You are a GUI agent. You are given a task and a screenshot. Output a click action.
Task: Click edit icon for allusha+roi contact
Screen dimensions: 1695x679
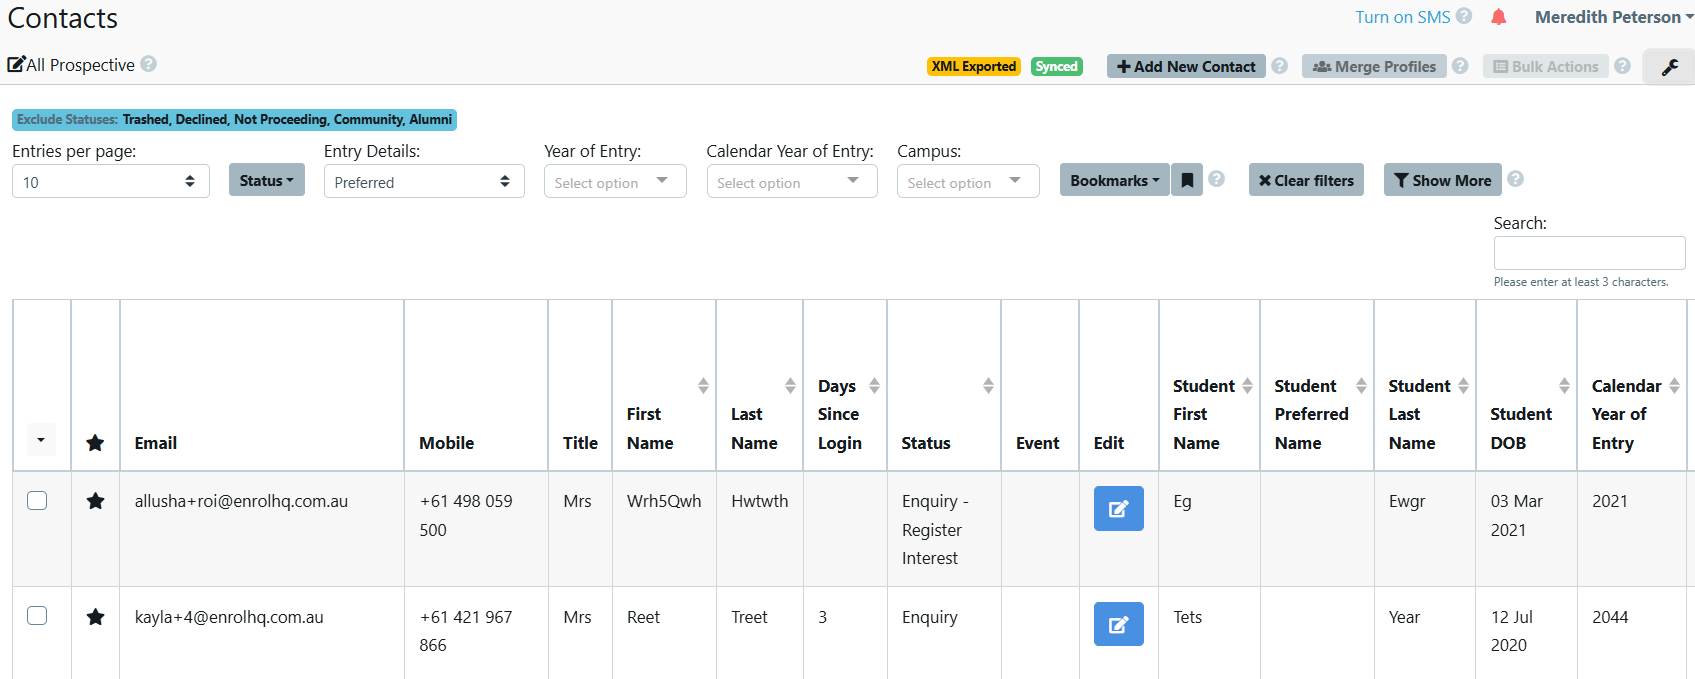[x=1118, y=508]
